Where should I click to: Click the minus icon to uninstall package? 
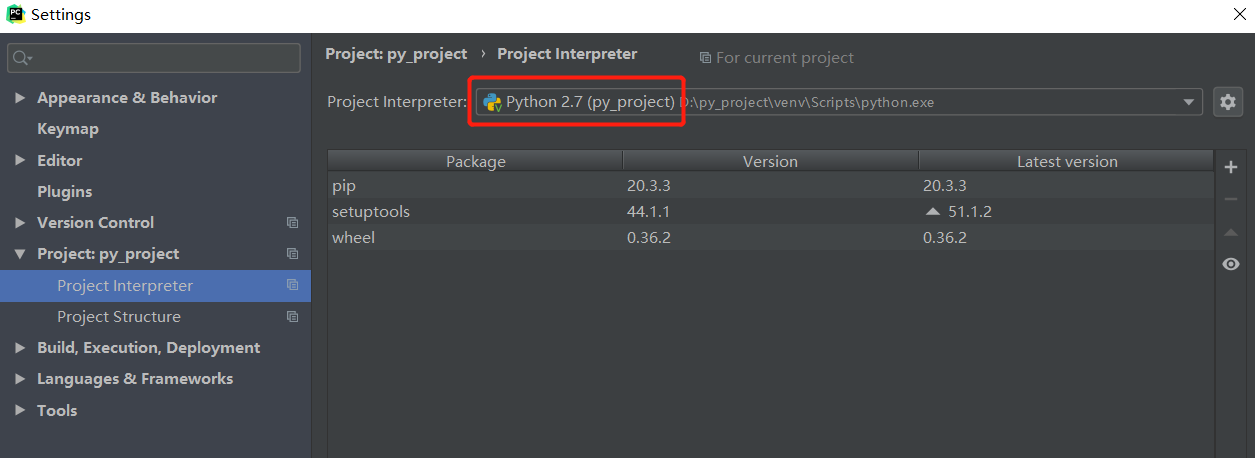click(1231, 199)
